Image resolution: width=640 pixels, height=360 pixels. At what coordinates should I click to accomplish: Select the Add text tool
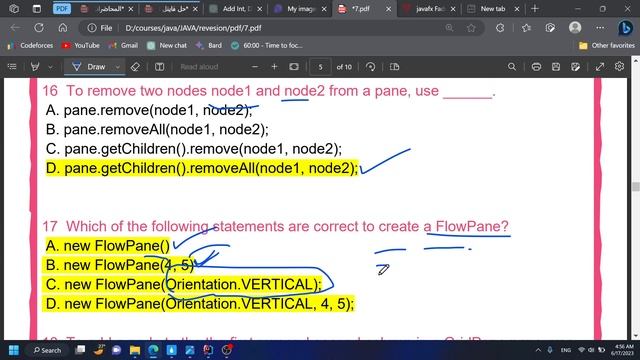pyautogui.click(x=160, y=67)
